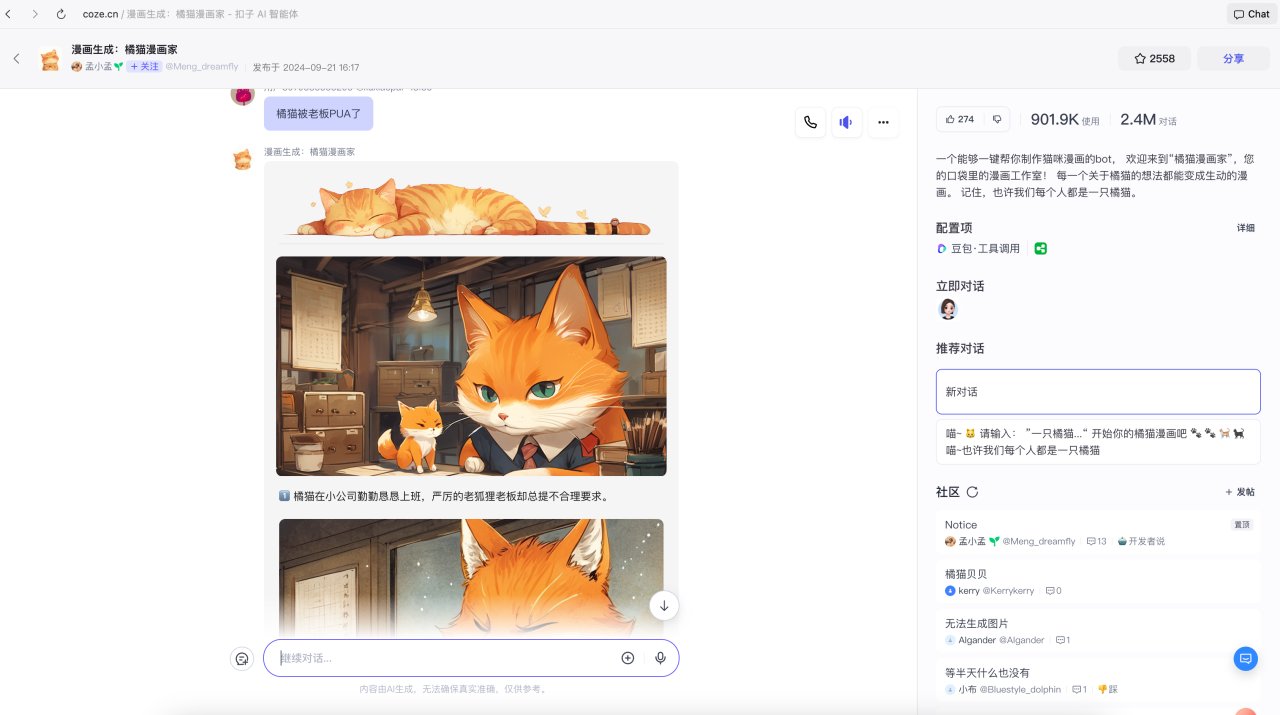
Task: Click the scroll-to-bottom arrow button
Action: point(664,606)
